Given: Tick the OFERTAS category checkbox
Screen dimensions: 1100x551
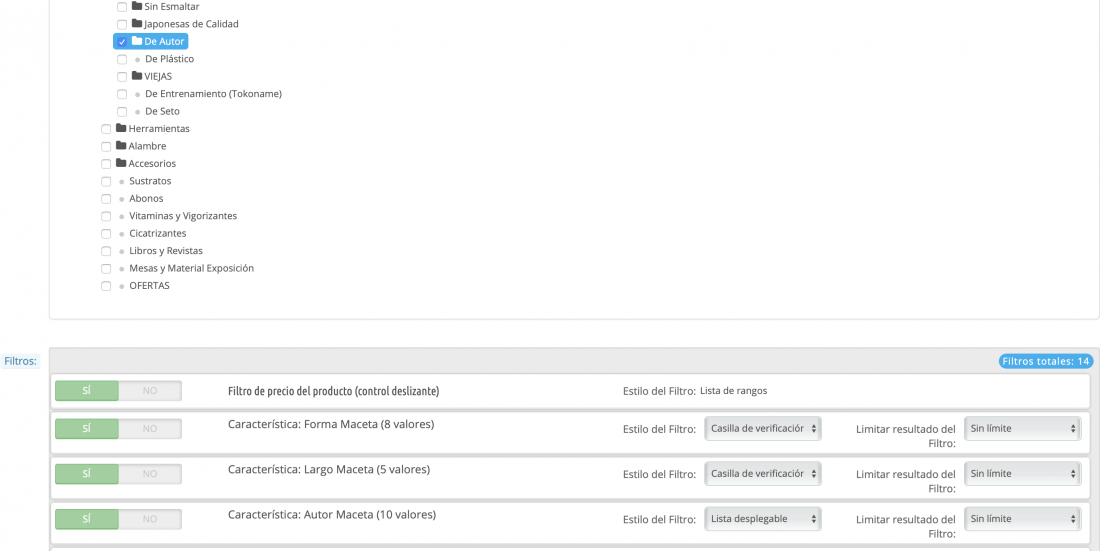Looking at the screenshot, I should [106, 286].
